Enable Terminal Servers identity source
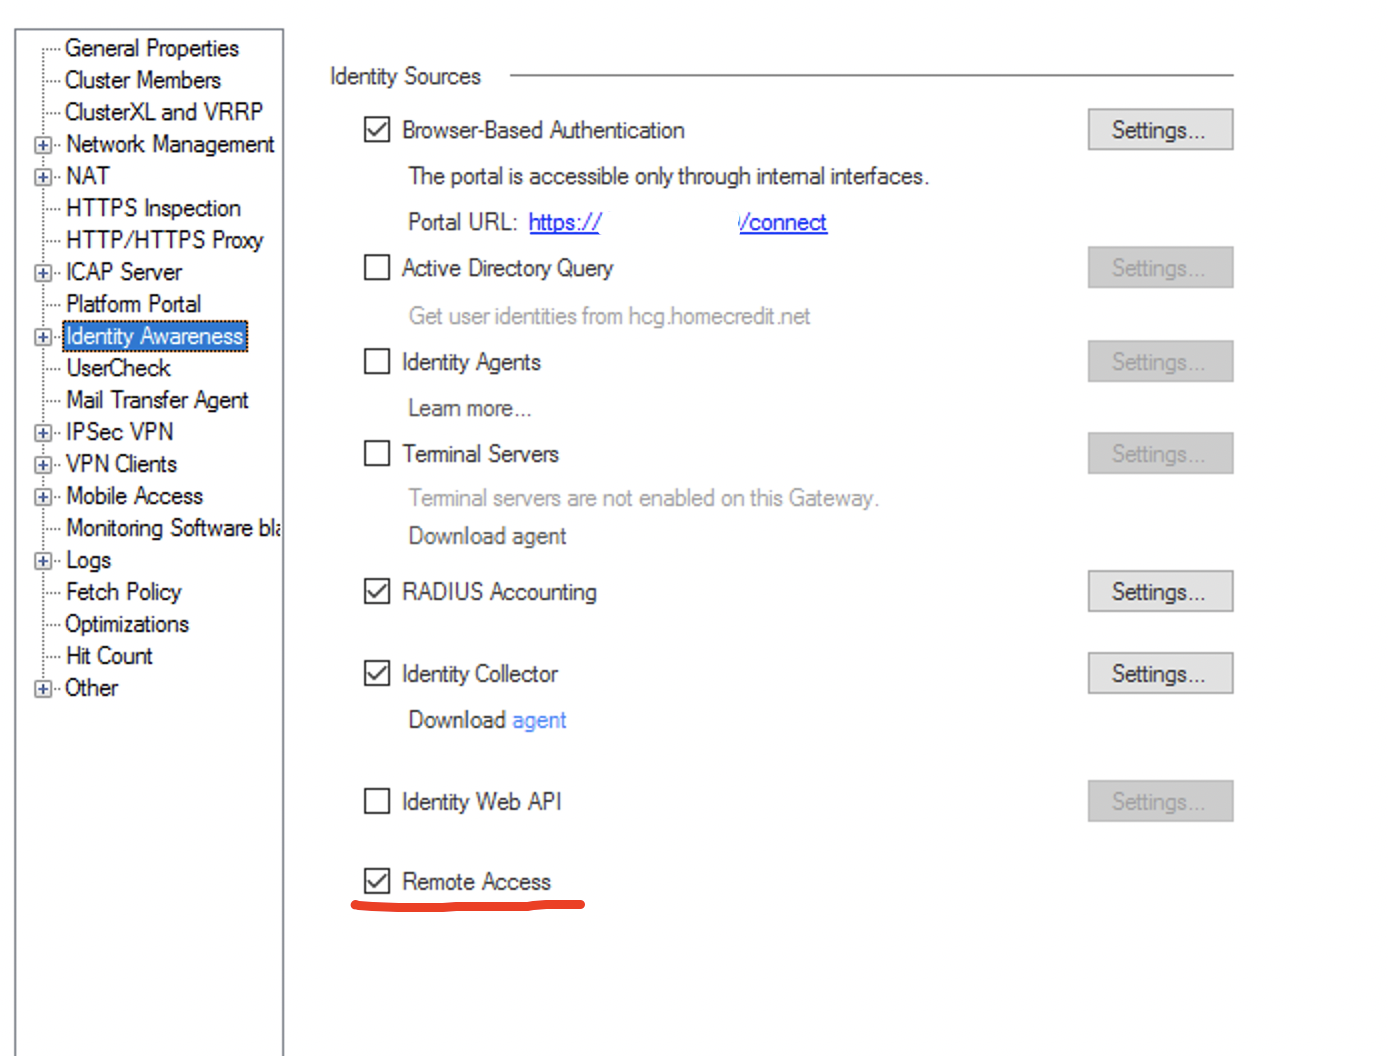The width and height of the screenshot is (1388, 1056). coord(376,453)
